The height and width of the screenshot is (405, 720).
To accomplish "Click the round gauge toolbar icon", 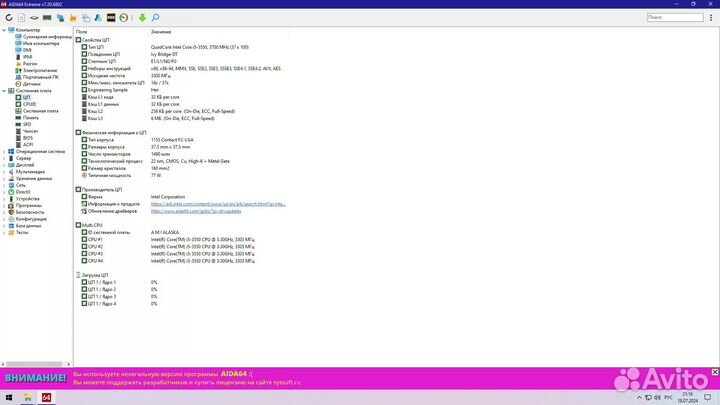I will pos(124,17).
